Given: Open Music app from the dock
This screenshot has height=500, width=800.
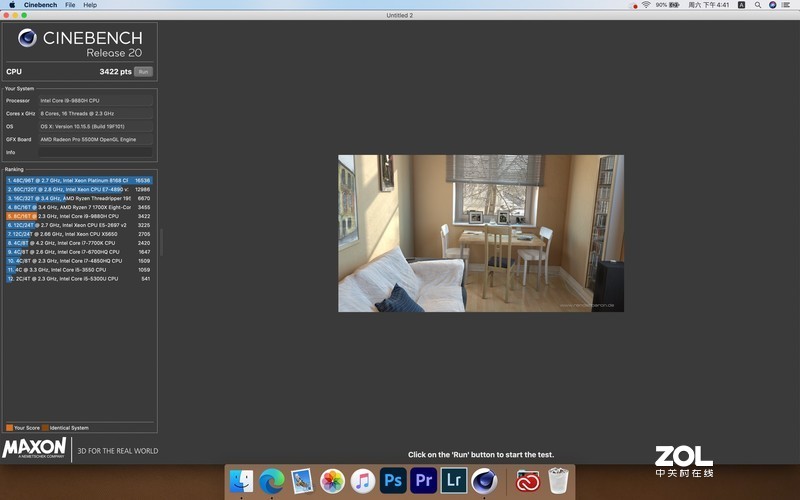Looking at the screenshot, I should (362, 481).
